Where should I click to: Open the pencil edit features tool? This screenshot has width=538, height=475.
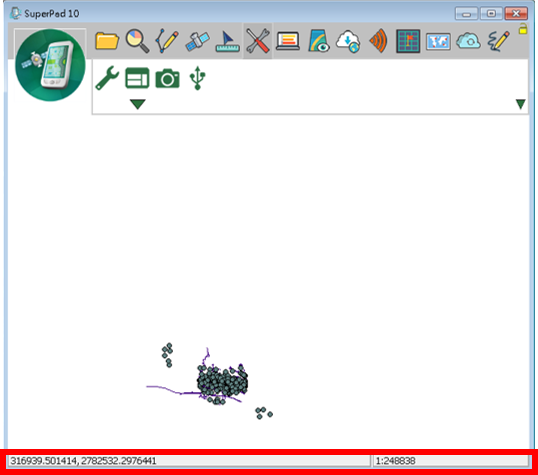[167, 41]
